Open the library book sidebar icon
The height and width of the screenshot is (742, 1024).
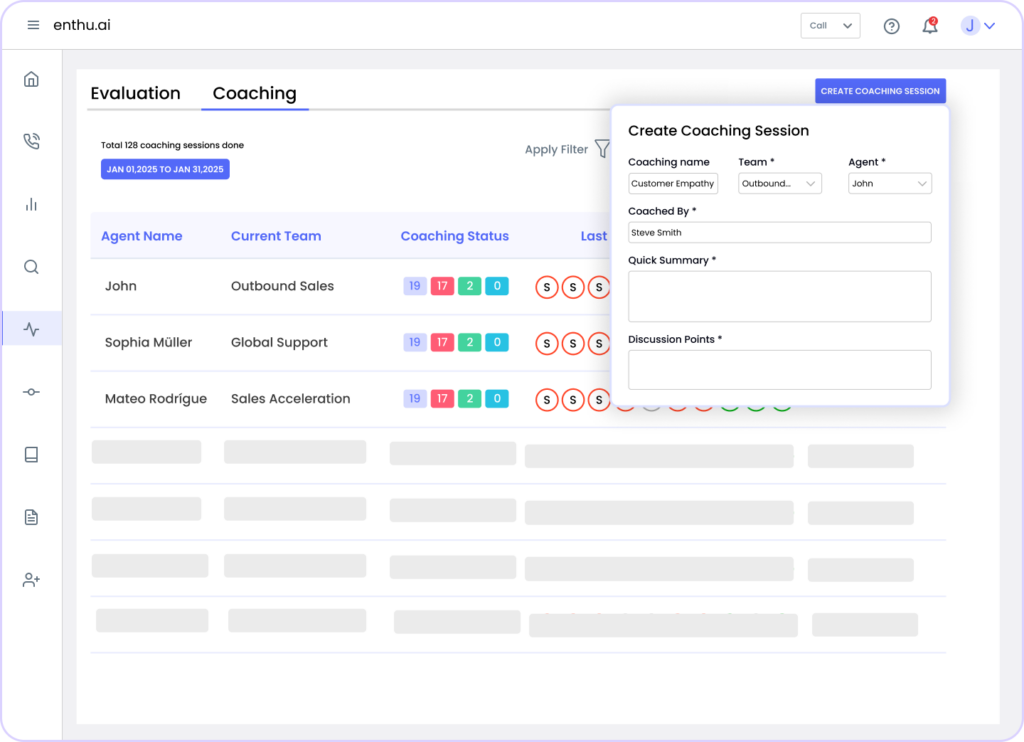pyautogui.click(x=31, y=454)
